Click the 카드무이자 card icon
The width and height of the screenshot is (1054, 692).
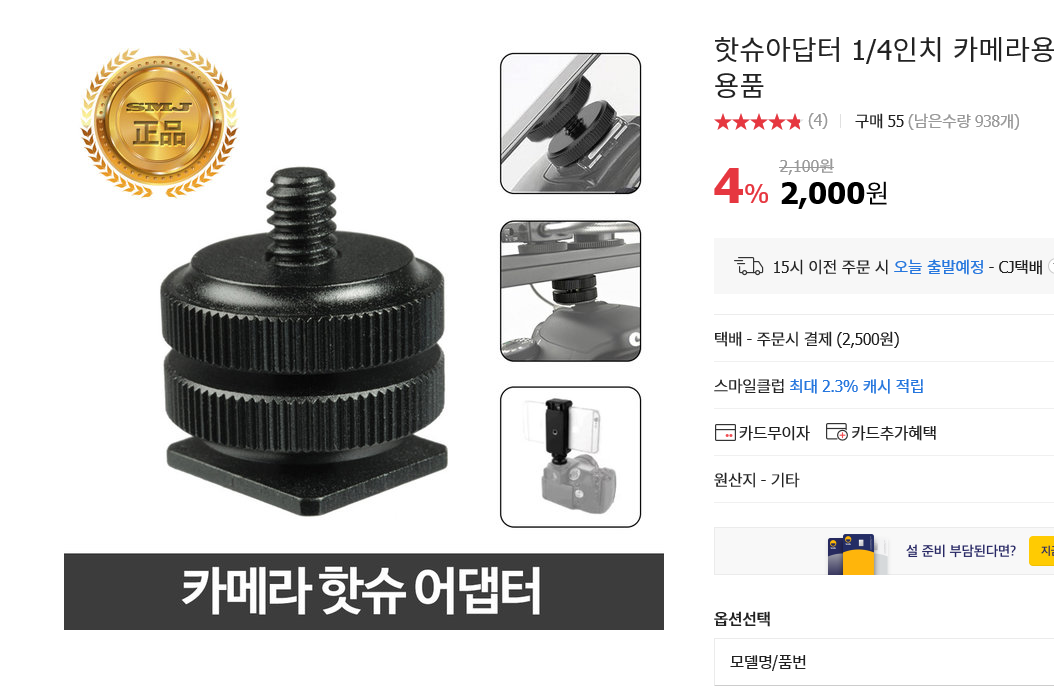pos(725,432)
